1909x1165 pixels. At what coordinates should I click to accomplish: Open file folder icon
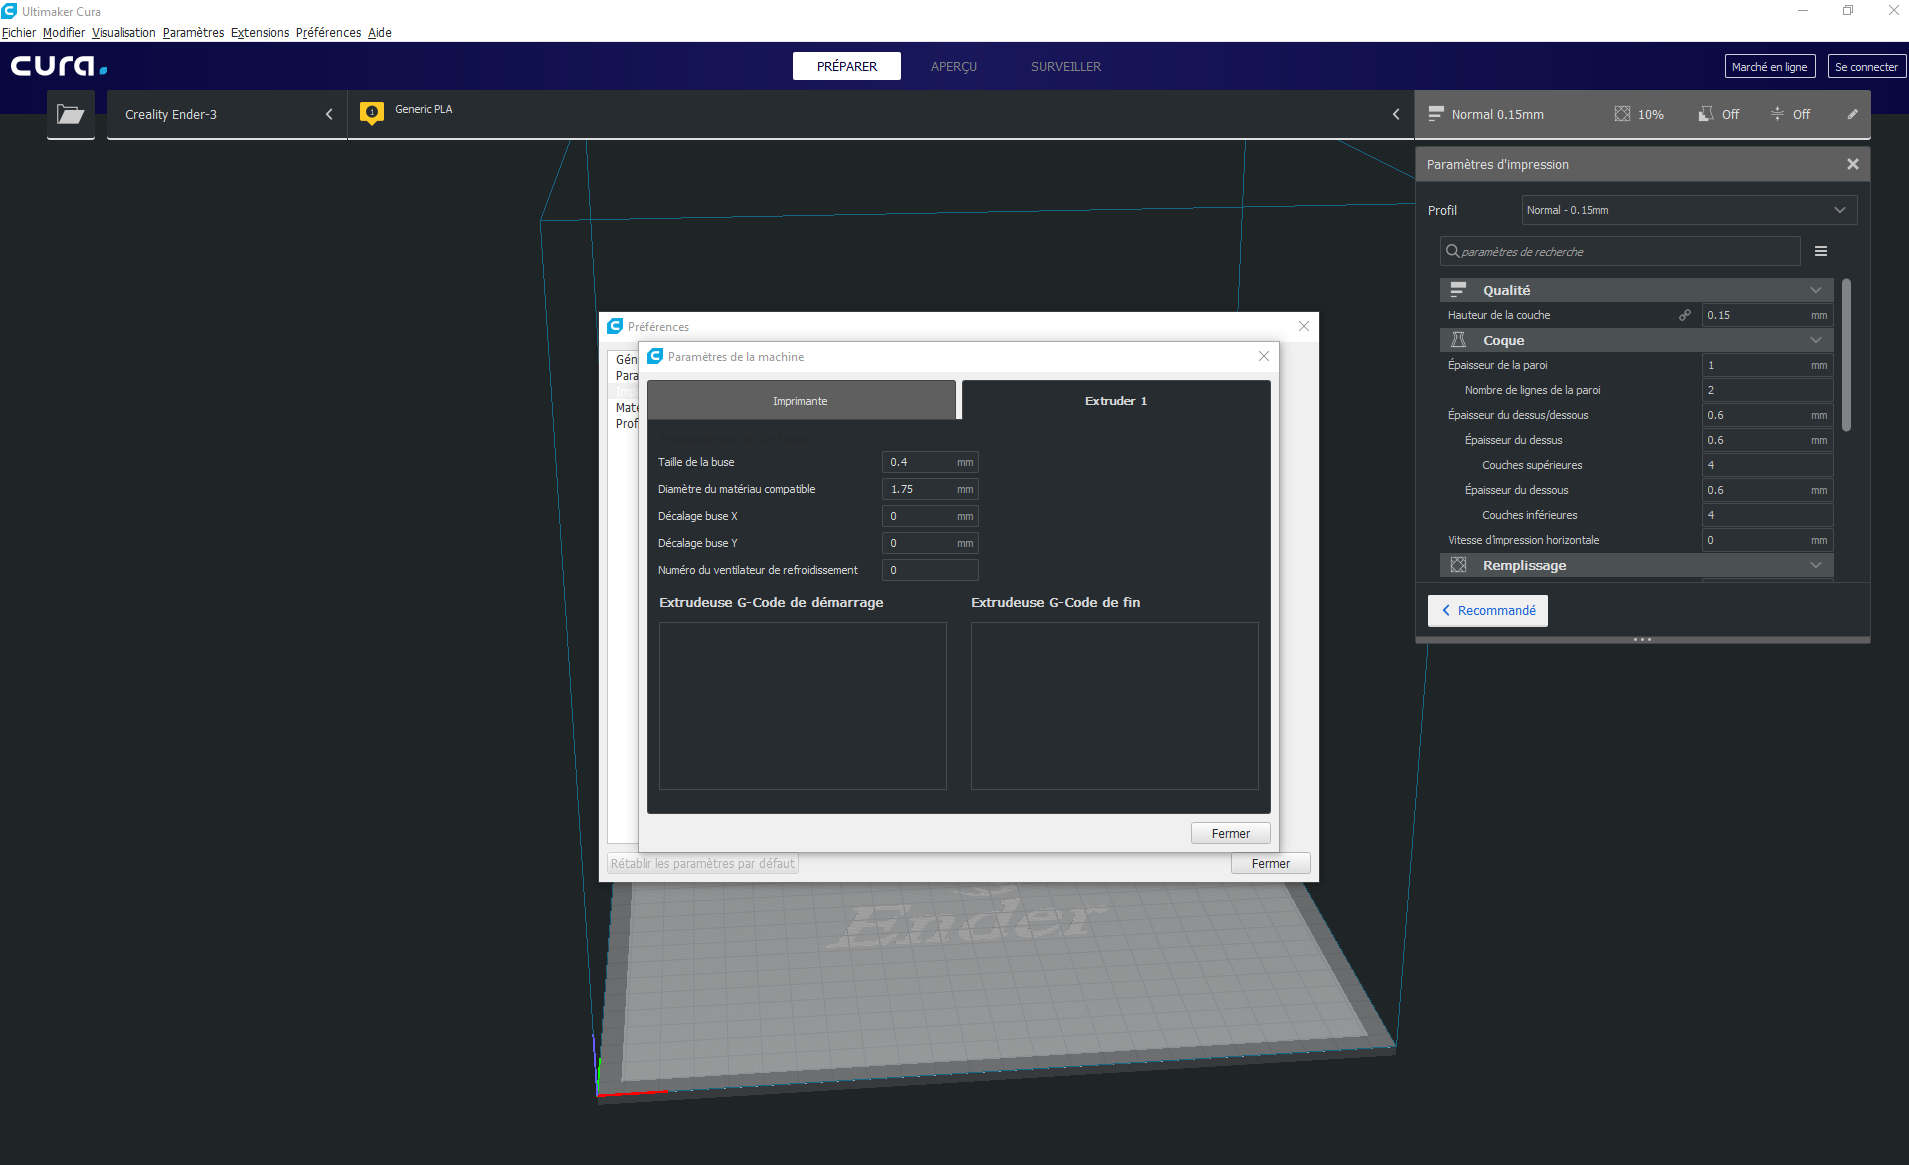tap(71, 114)
